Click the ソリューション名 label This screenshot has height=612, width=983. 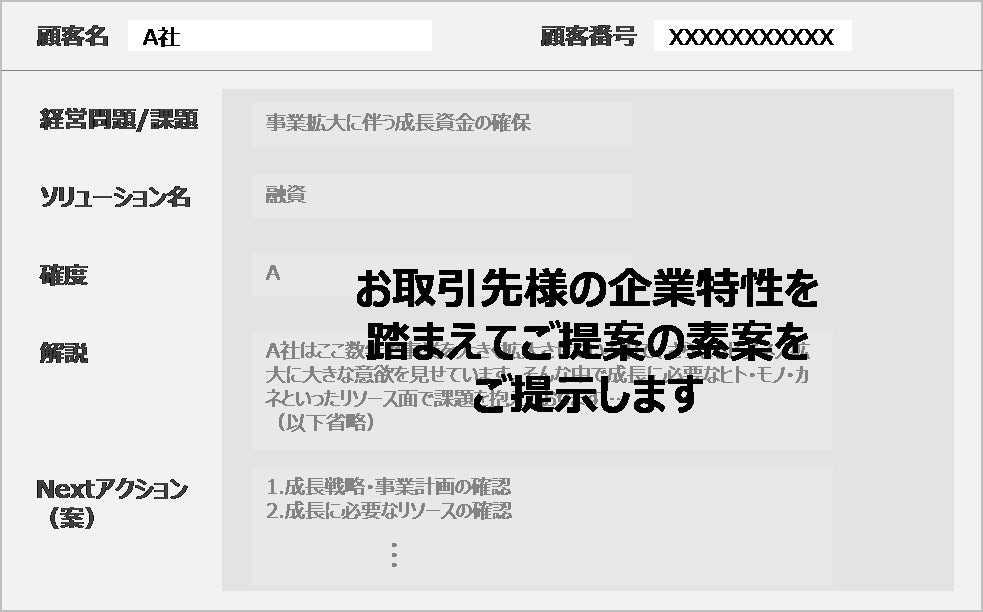(x=115, y=197)
